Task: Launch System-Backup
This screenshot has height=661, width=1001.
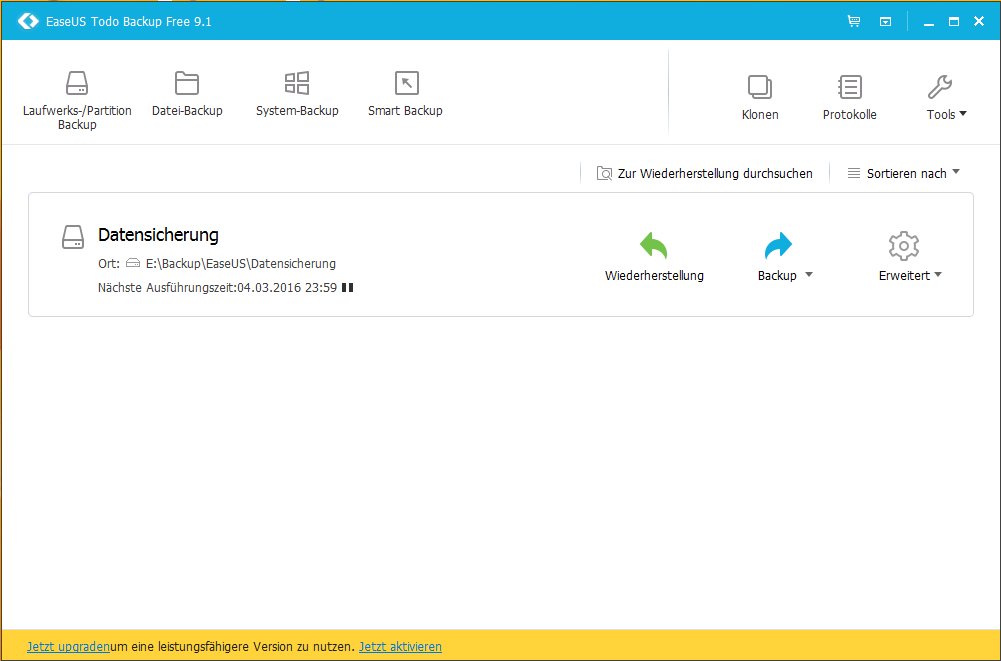Action: tap(297, 95)
